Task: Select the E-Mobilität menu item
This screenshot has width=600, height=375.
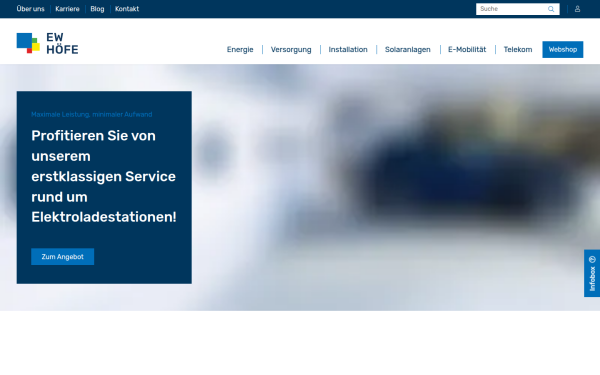Action: (467, 49)
